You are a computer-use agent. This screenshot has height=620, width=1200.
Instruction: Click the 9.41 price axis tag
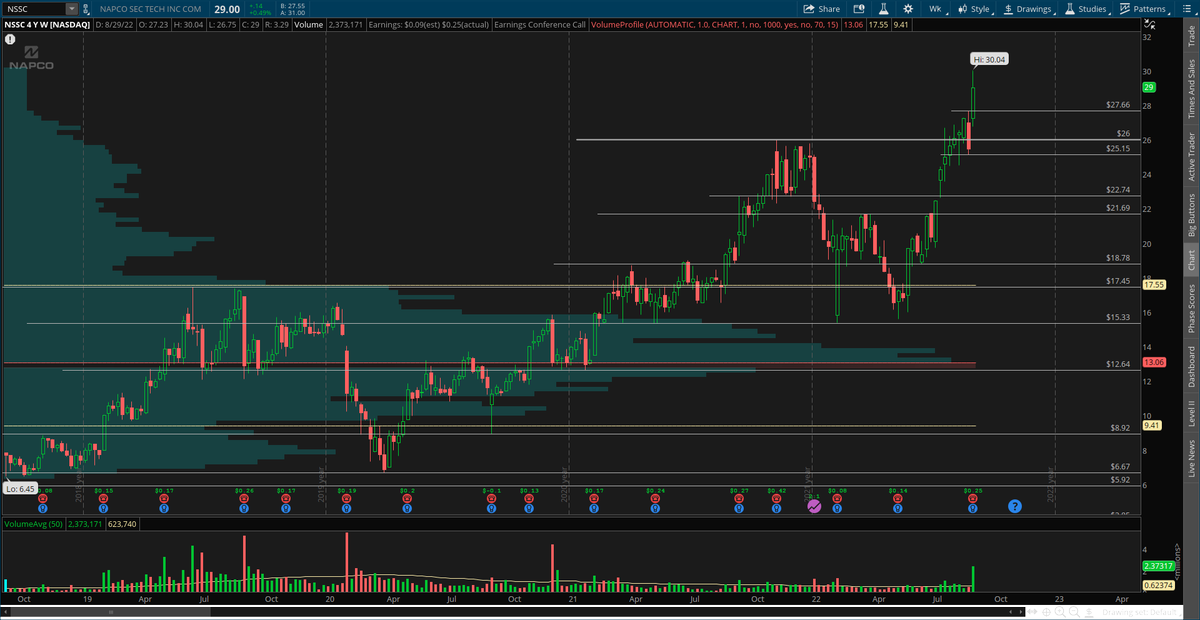[x=1151, y=425]
